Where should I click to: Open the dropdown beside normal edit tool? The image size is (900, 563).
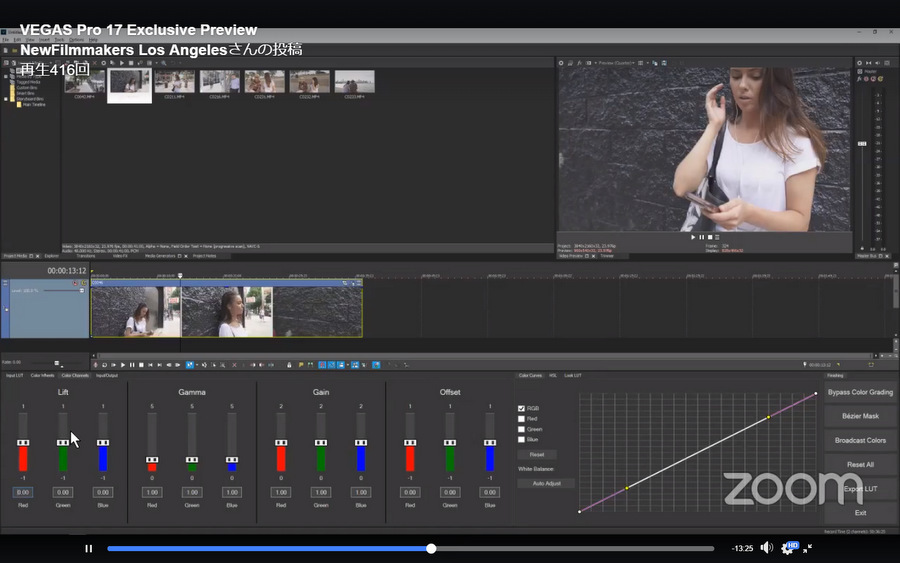click(x=197, y=364)
